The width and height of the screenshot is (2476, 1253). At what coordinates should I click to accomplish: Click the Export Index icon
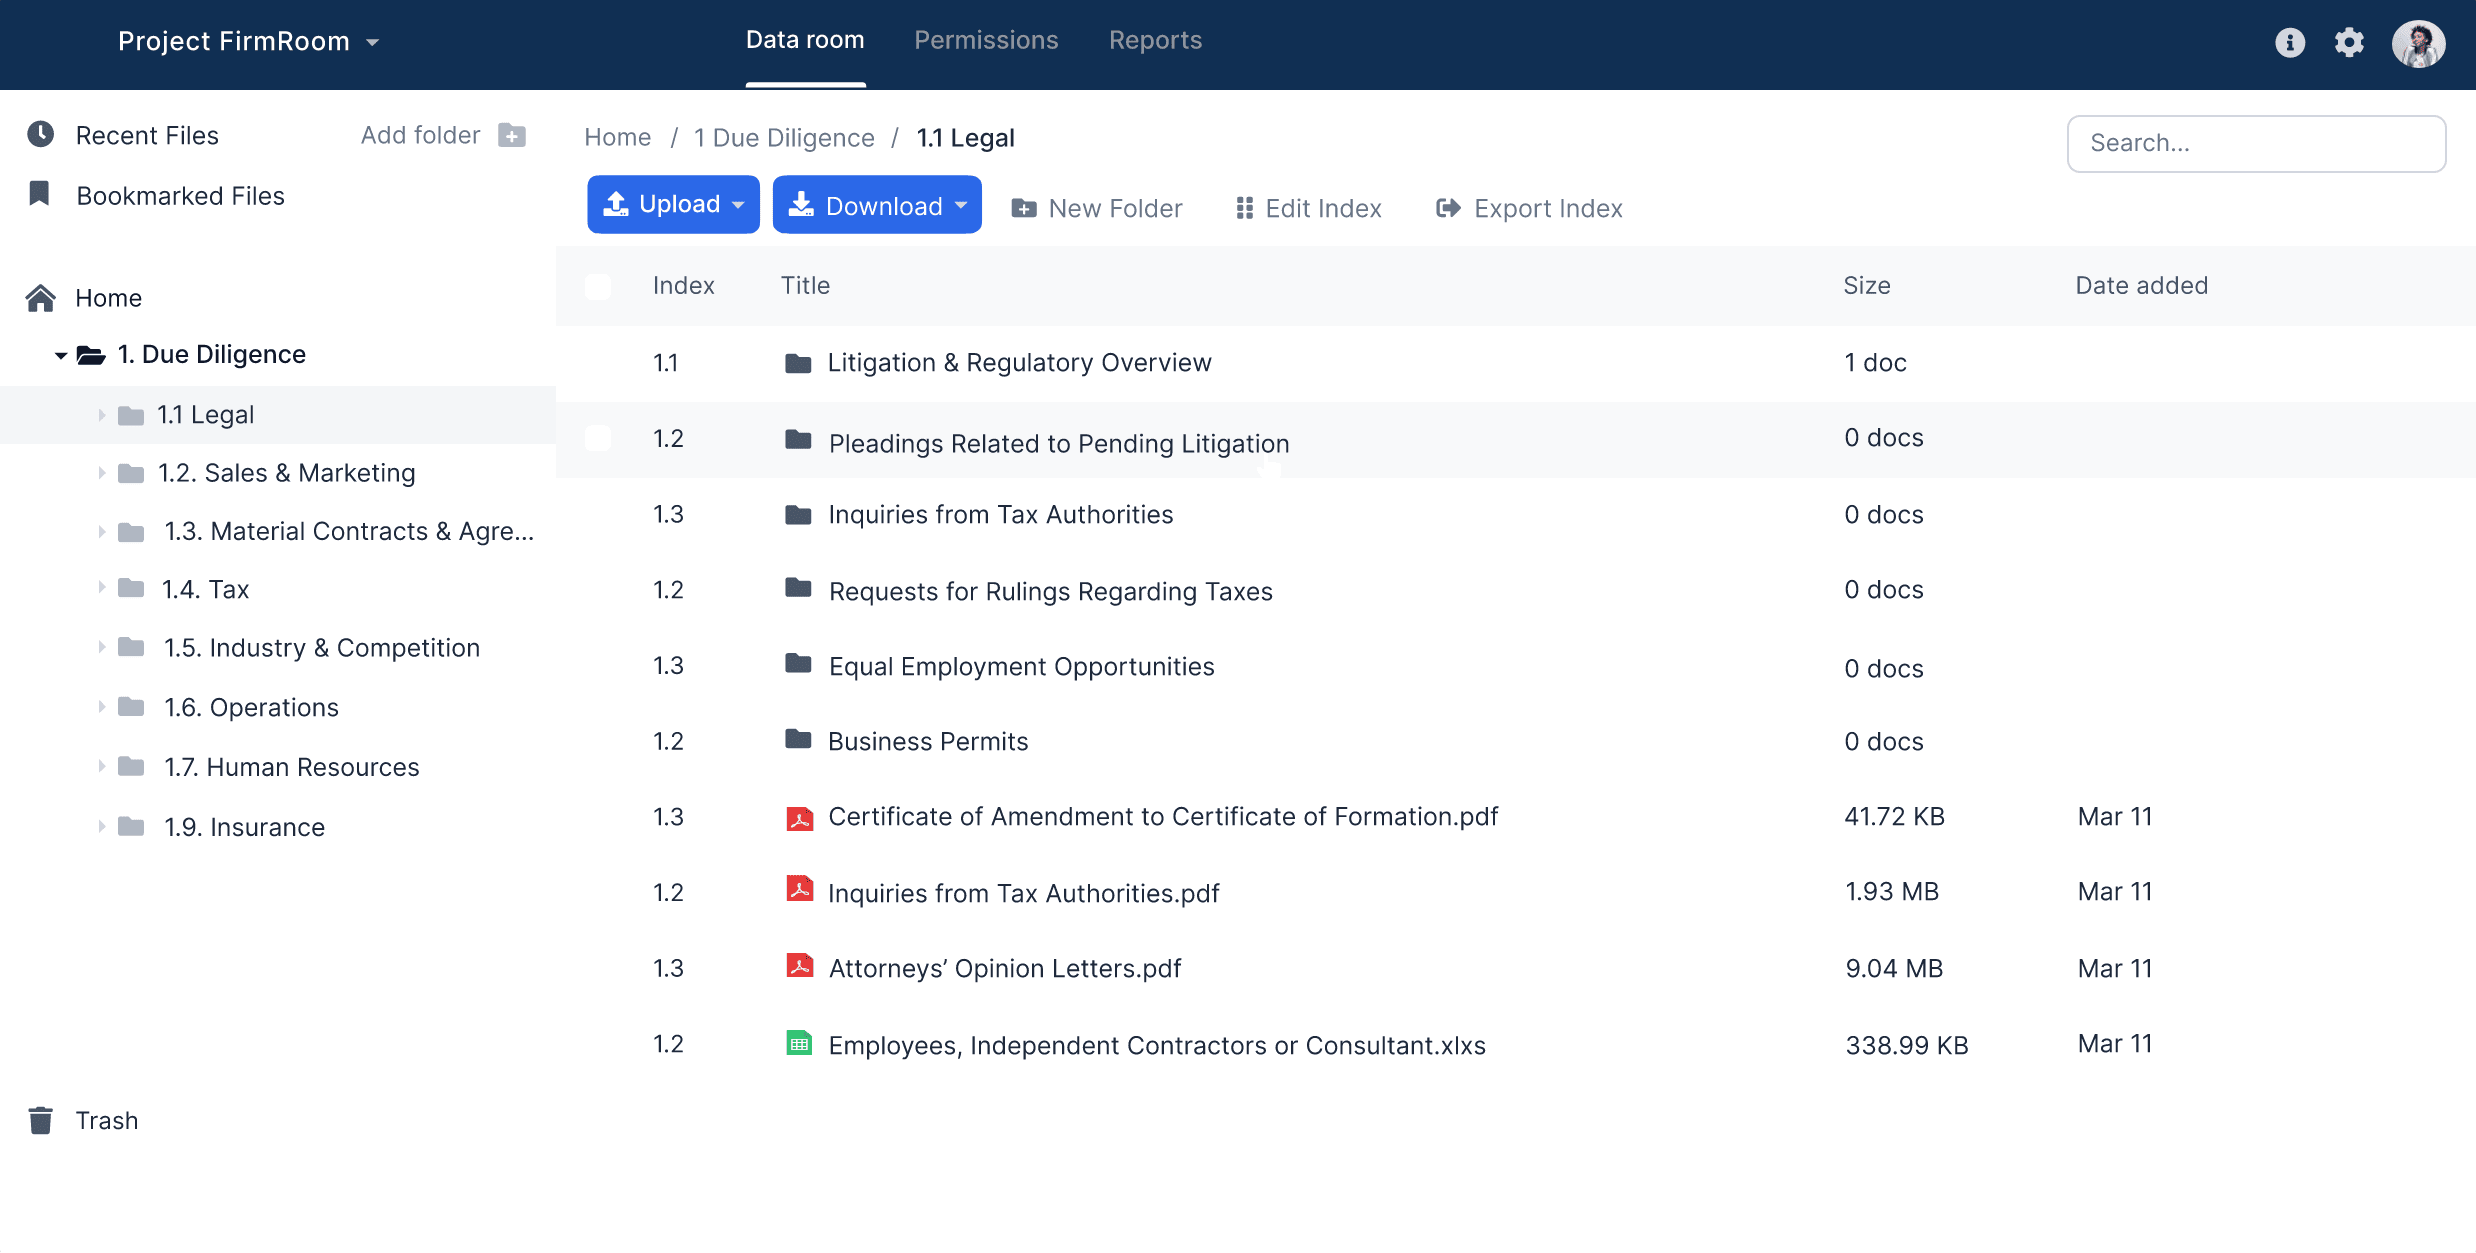click(1447, 208)
